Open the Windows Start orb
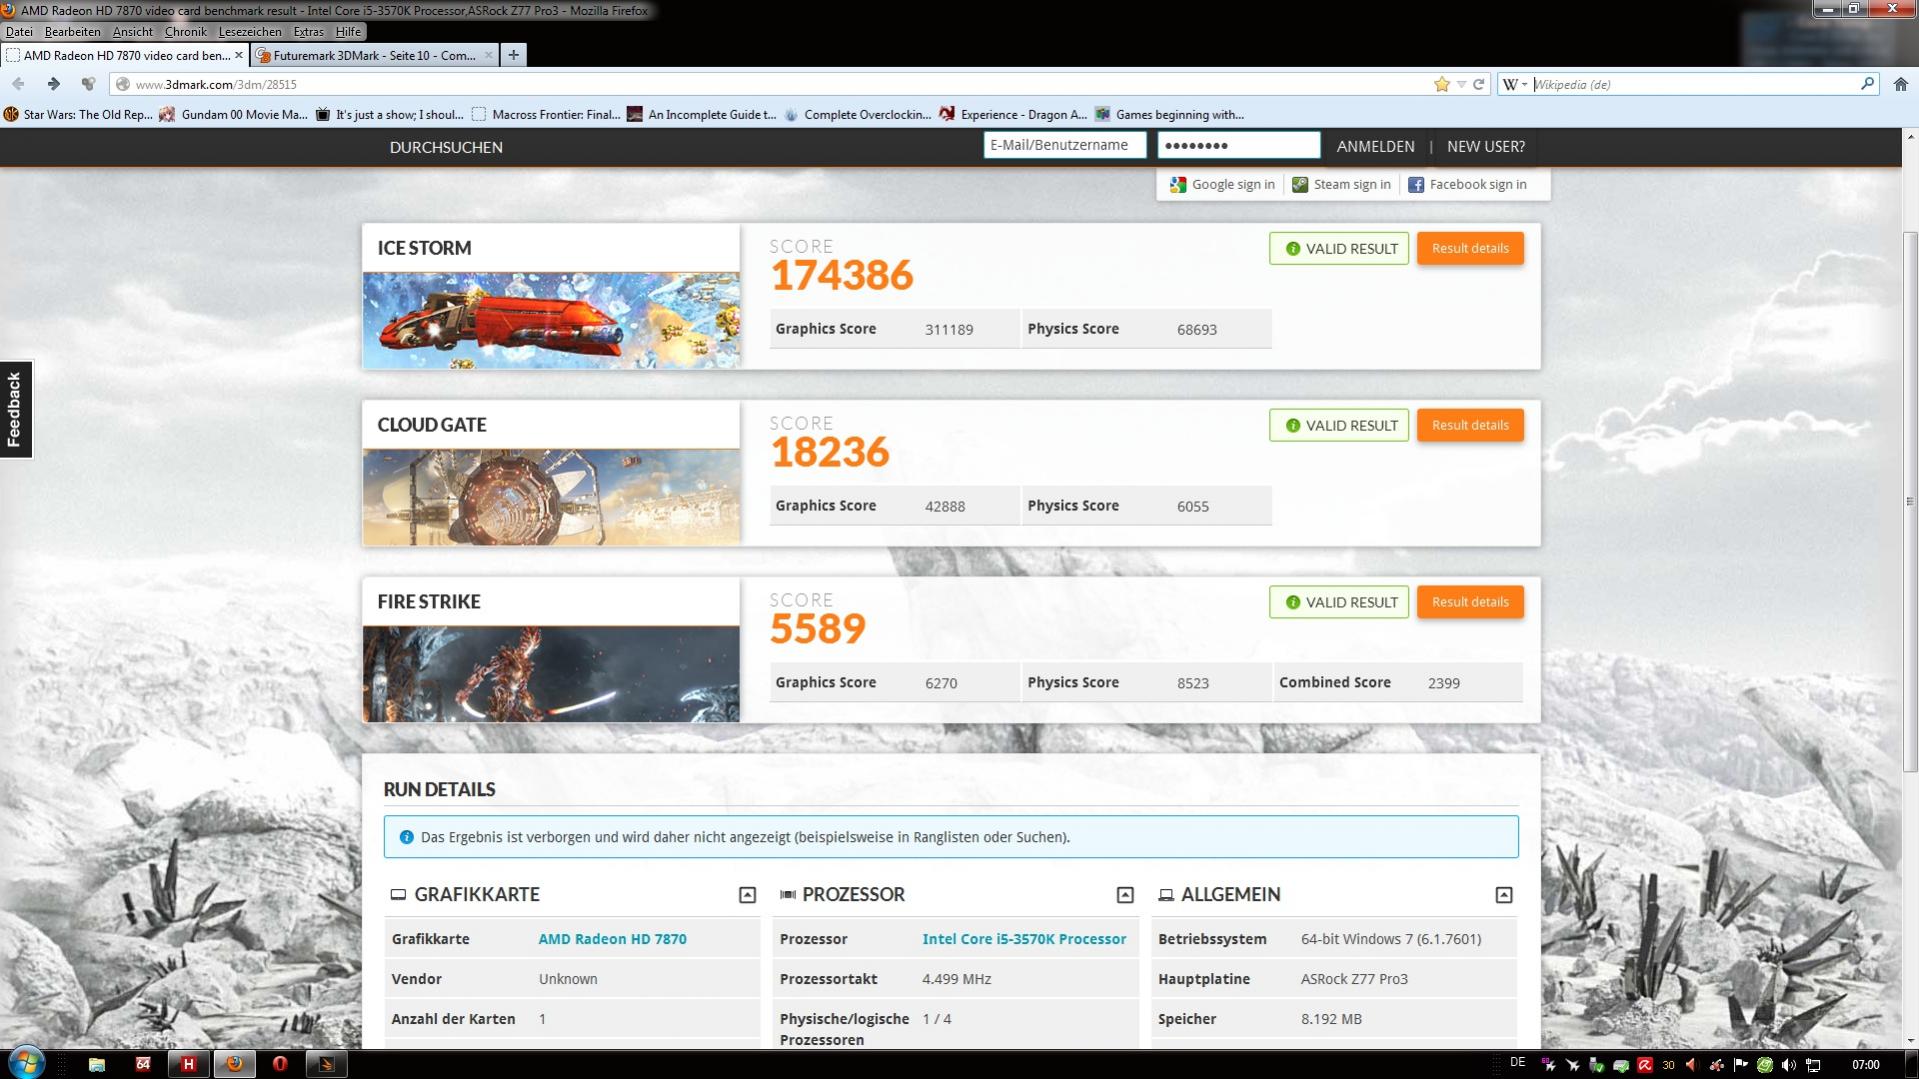 coord(26,1063)
